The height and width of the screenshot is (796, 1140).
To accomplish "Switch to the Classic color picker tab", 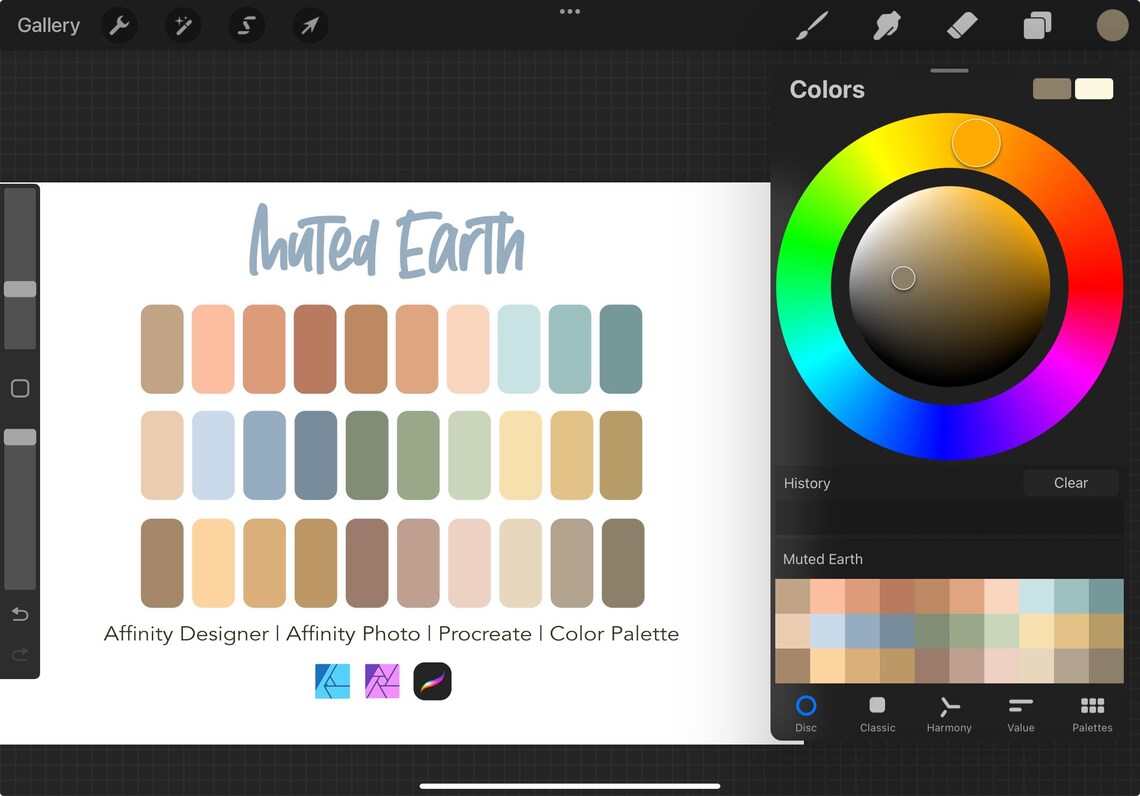I will coord(877,713).
